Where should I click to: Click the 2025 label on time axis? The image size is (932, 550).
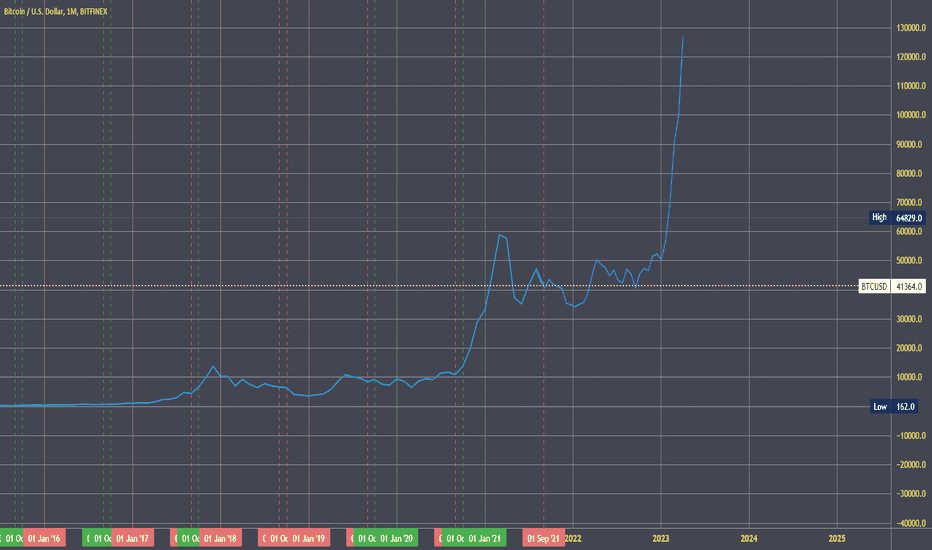837,539
